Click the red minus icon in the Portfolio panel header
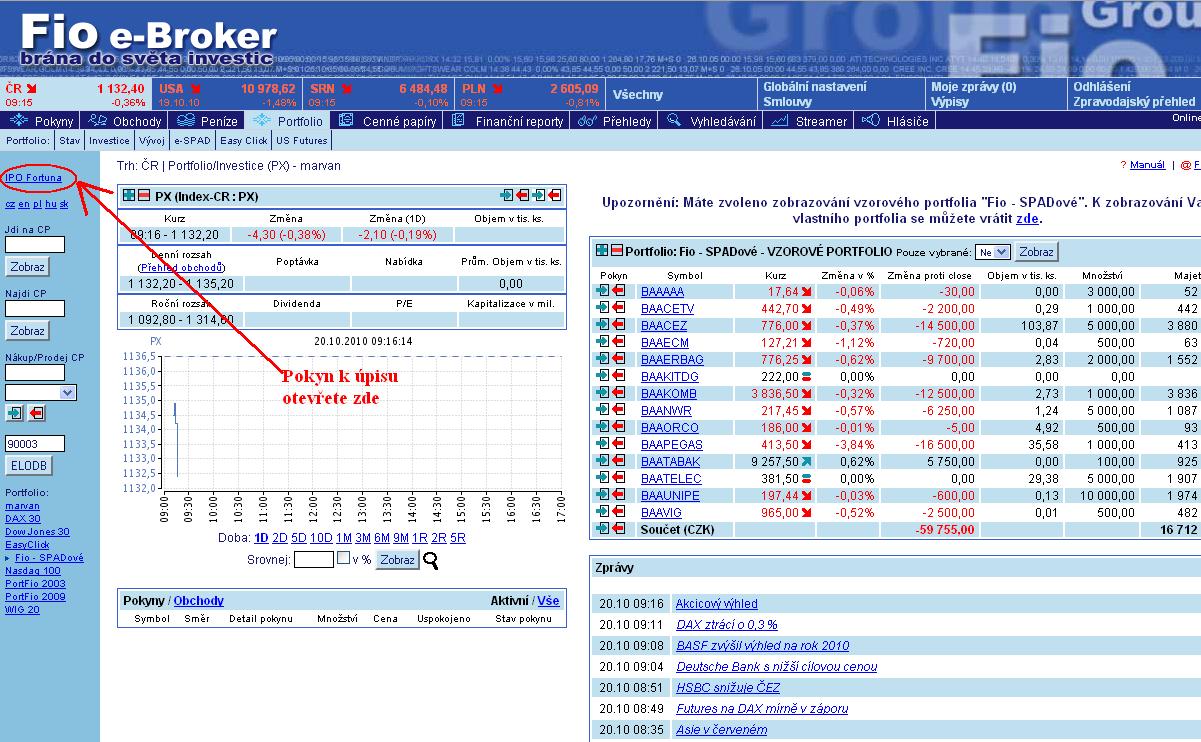 point(616,250)
